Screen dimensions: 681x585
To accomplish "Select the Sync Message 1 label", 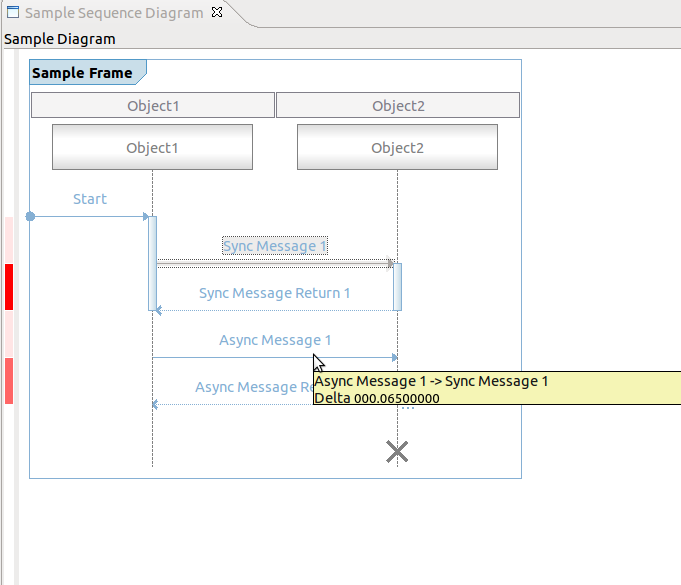I will [x=274, y=246].
